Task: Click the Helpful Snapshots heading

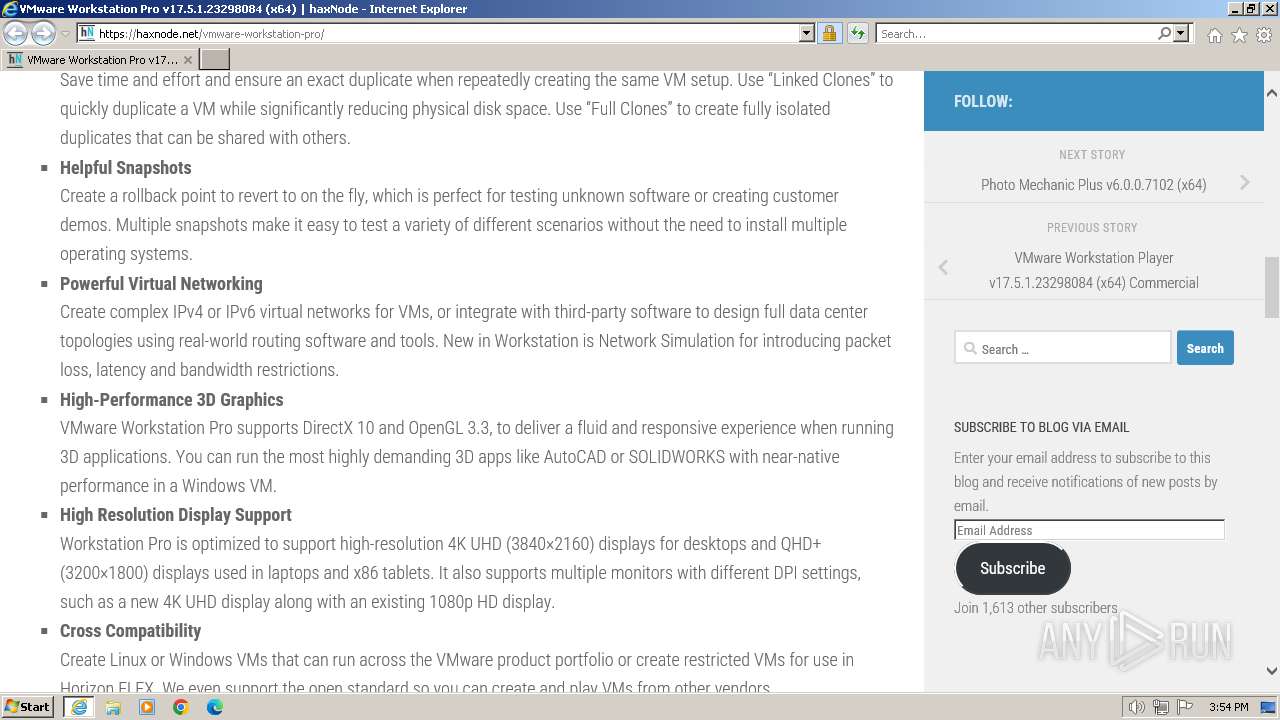Action: [125, 167]
